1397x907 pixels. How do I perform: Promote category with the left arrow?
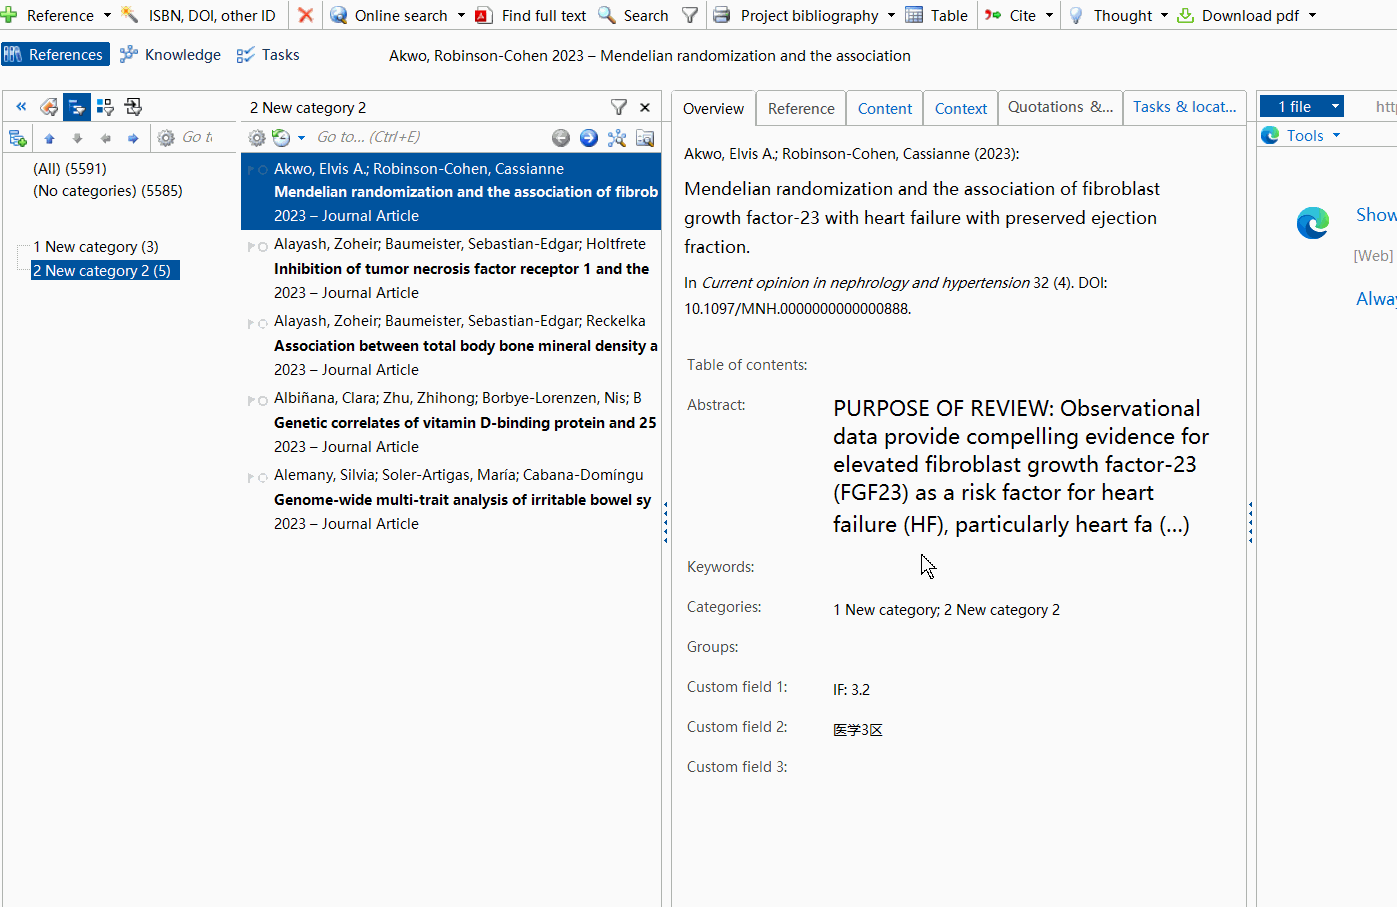point(105,138)
